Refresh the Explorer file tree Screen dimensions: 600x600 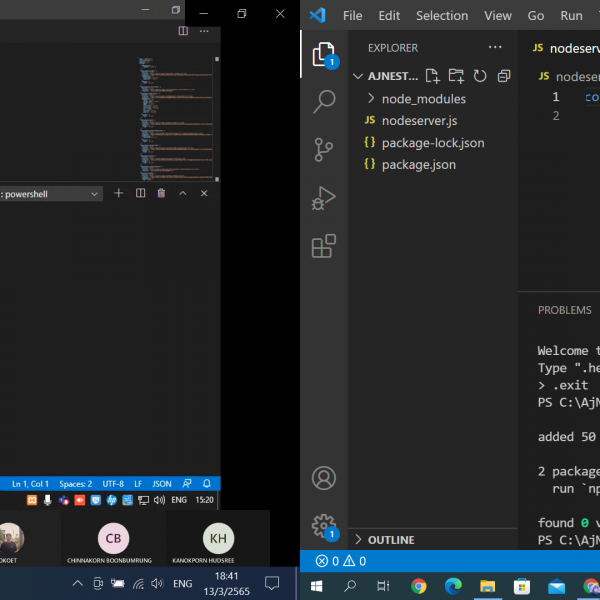click(x=480, y=76)
